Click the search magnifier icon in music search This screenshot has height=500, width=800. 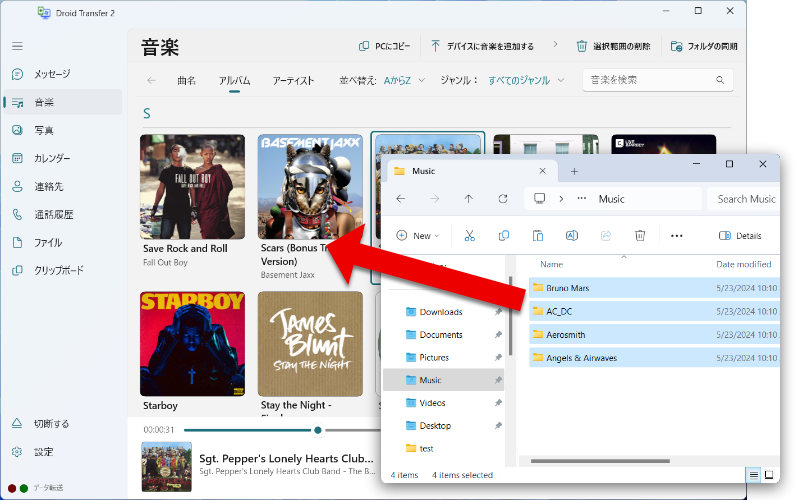720,80
